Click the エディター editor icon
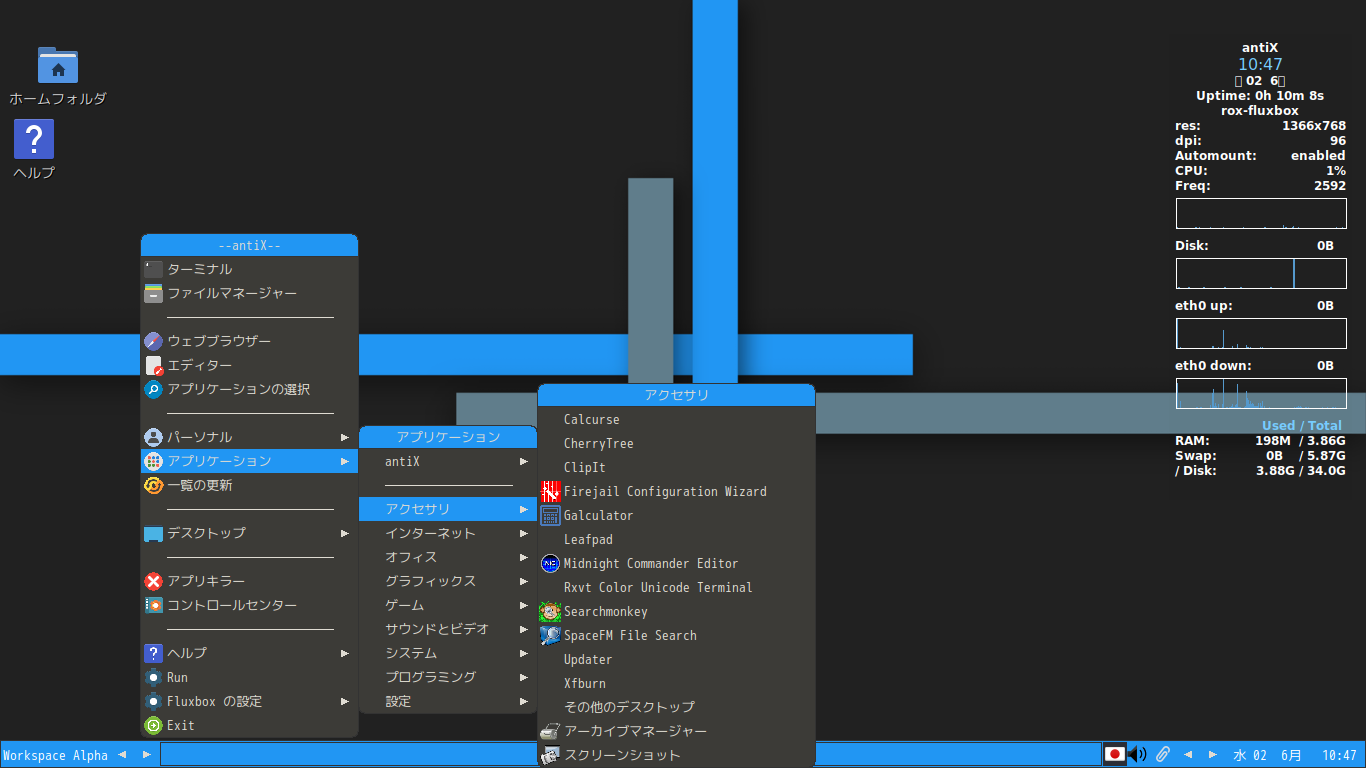Image resolution: width=1366 pixels, height=768 pixels. click(153, 365)
